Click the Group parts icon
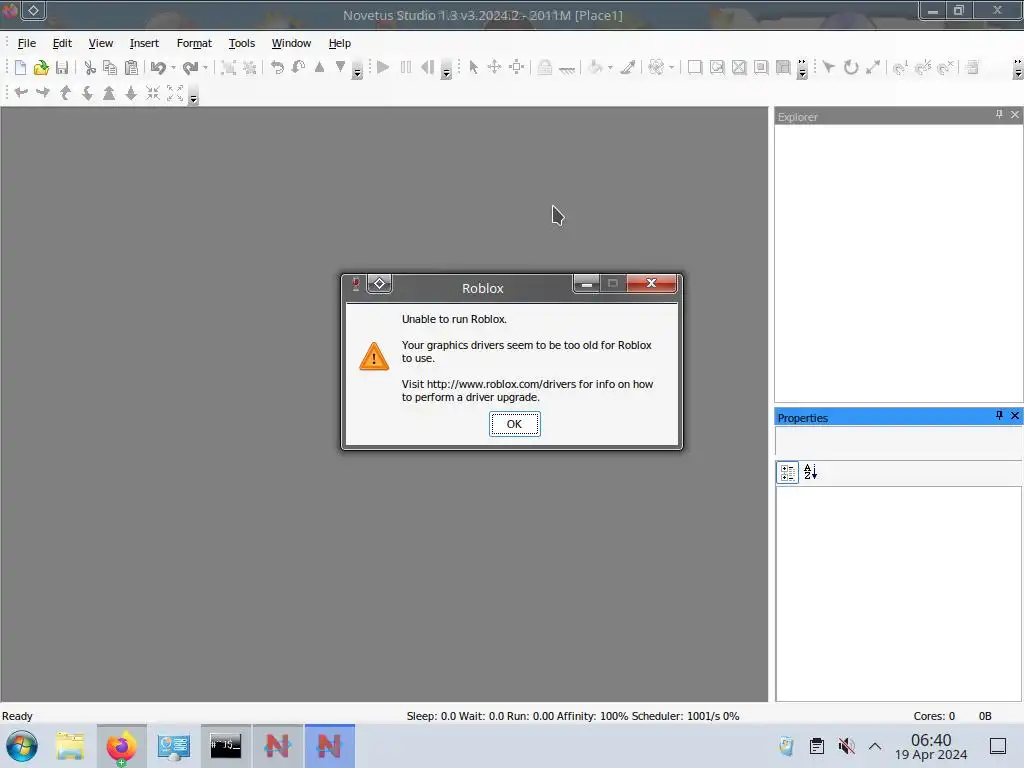This screenshot has width=1024, height=768. click(229, 67)
